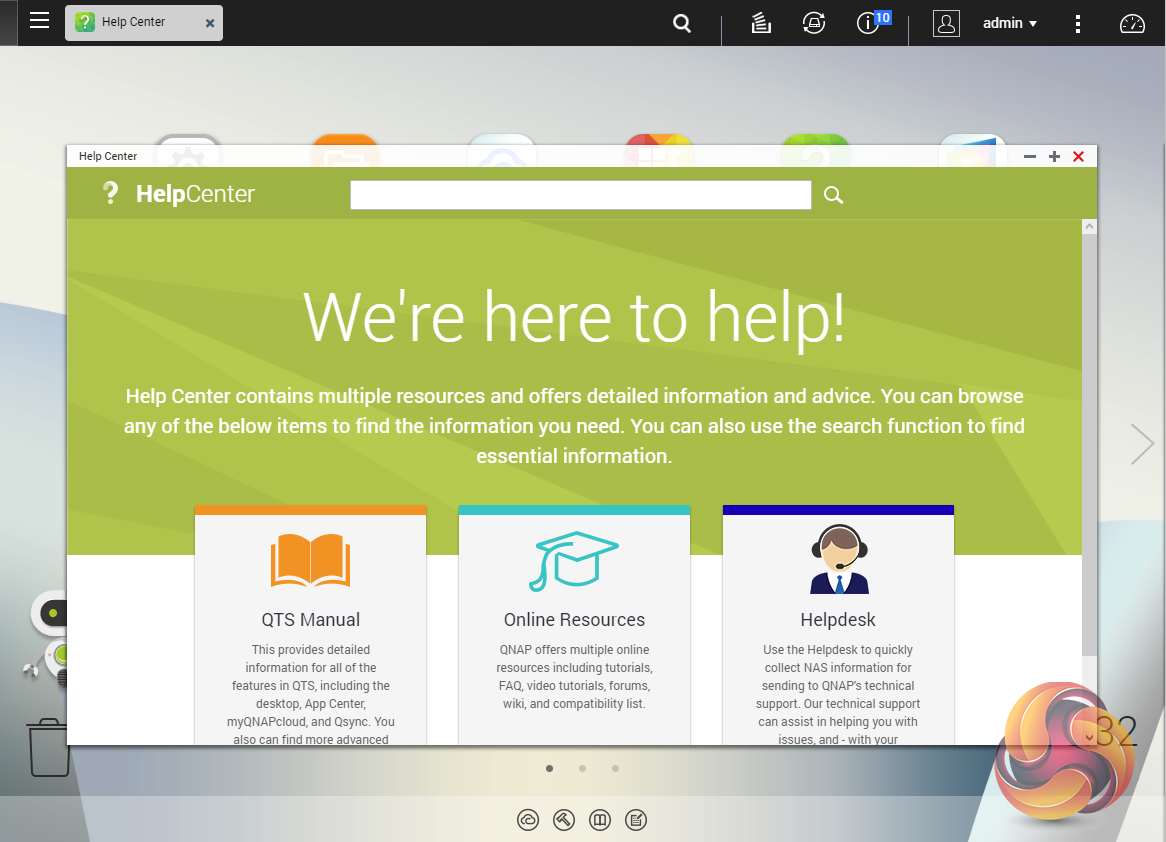Image resolution: width=1166 pixels, height=842 pixels.
Task: Open the myQNAPcloud icon in bottom bar
Action: [x=528, y=820]
